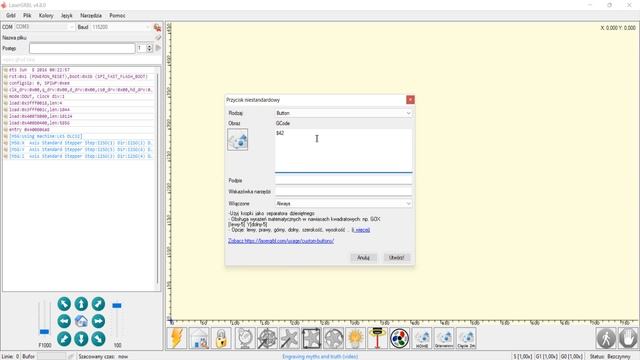640x360 pixels.
Task: Open the Baud rate dropdown
Action: [121, 27]
